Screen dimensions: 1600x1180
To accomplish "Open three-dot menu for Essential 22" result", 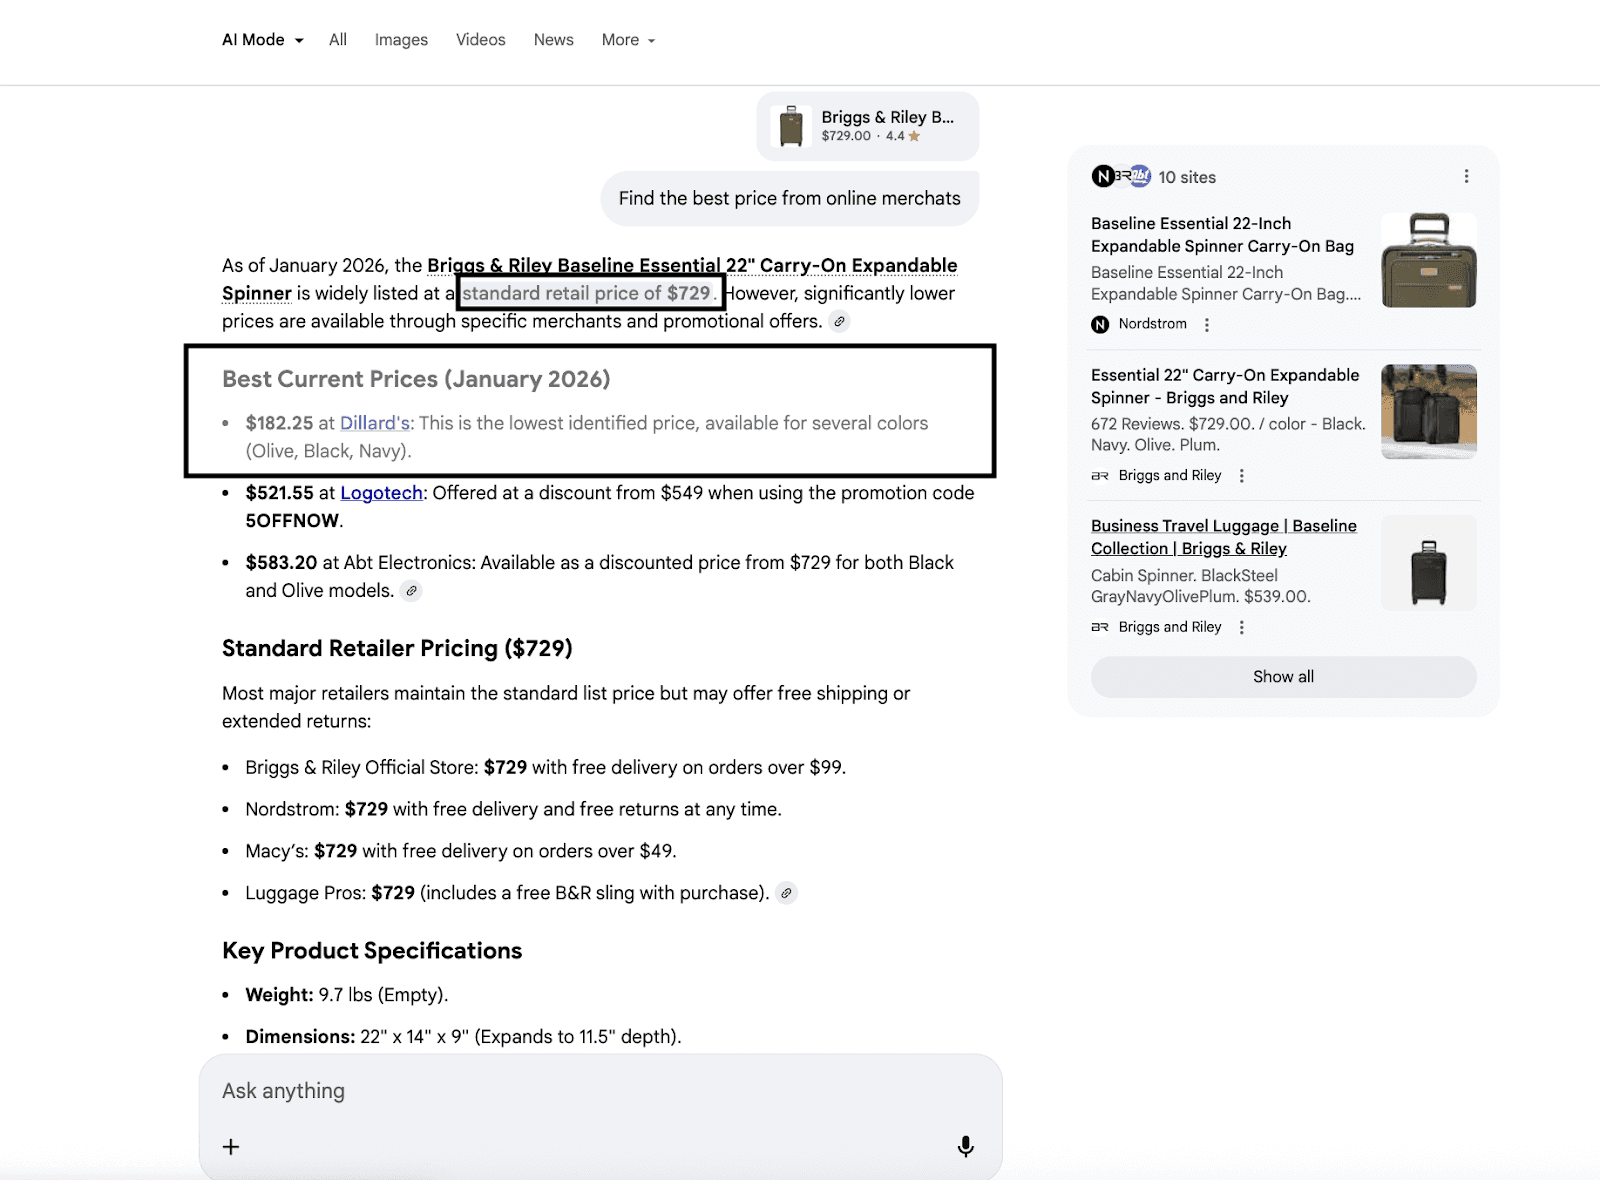I will click(1242, 476).
